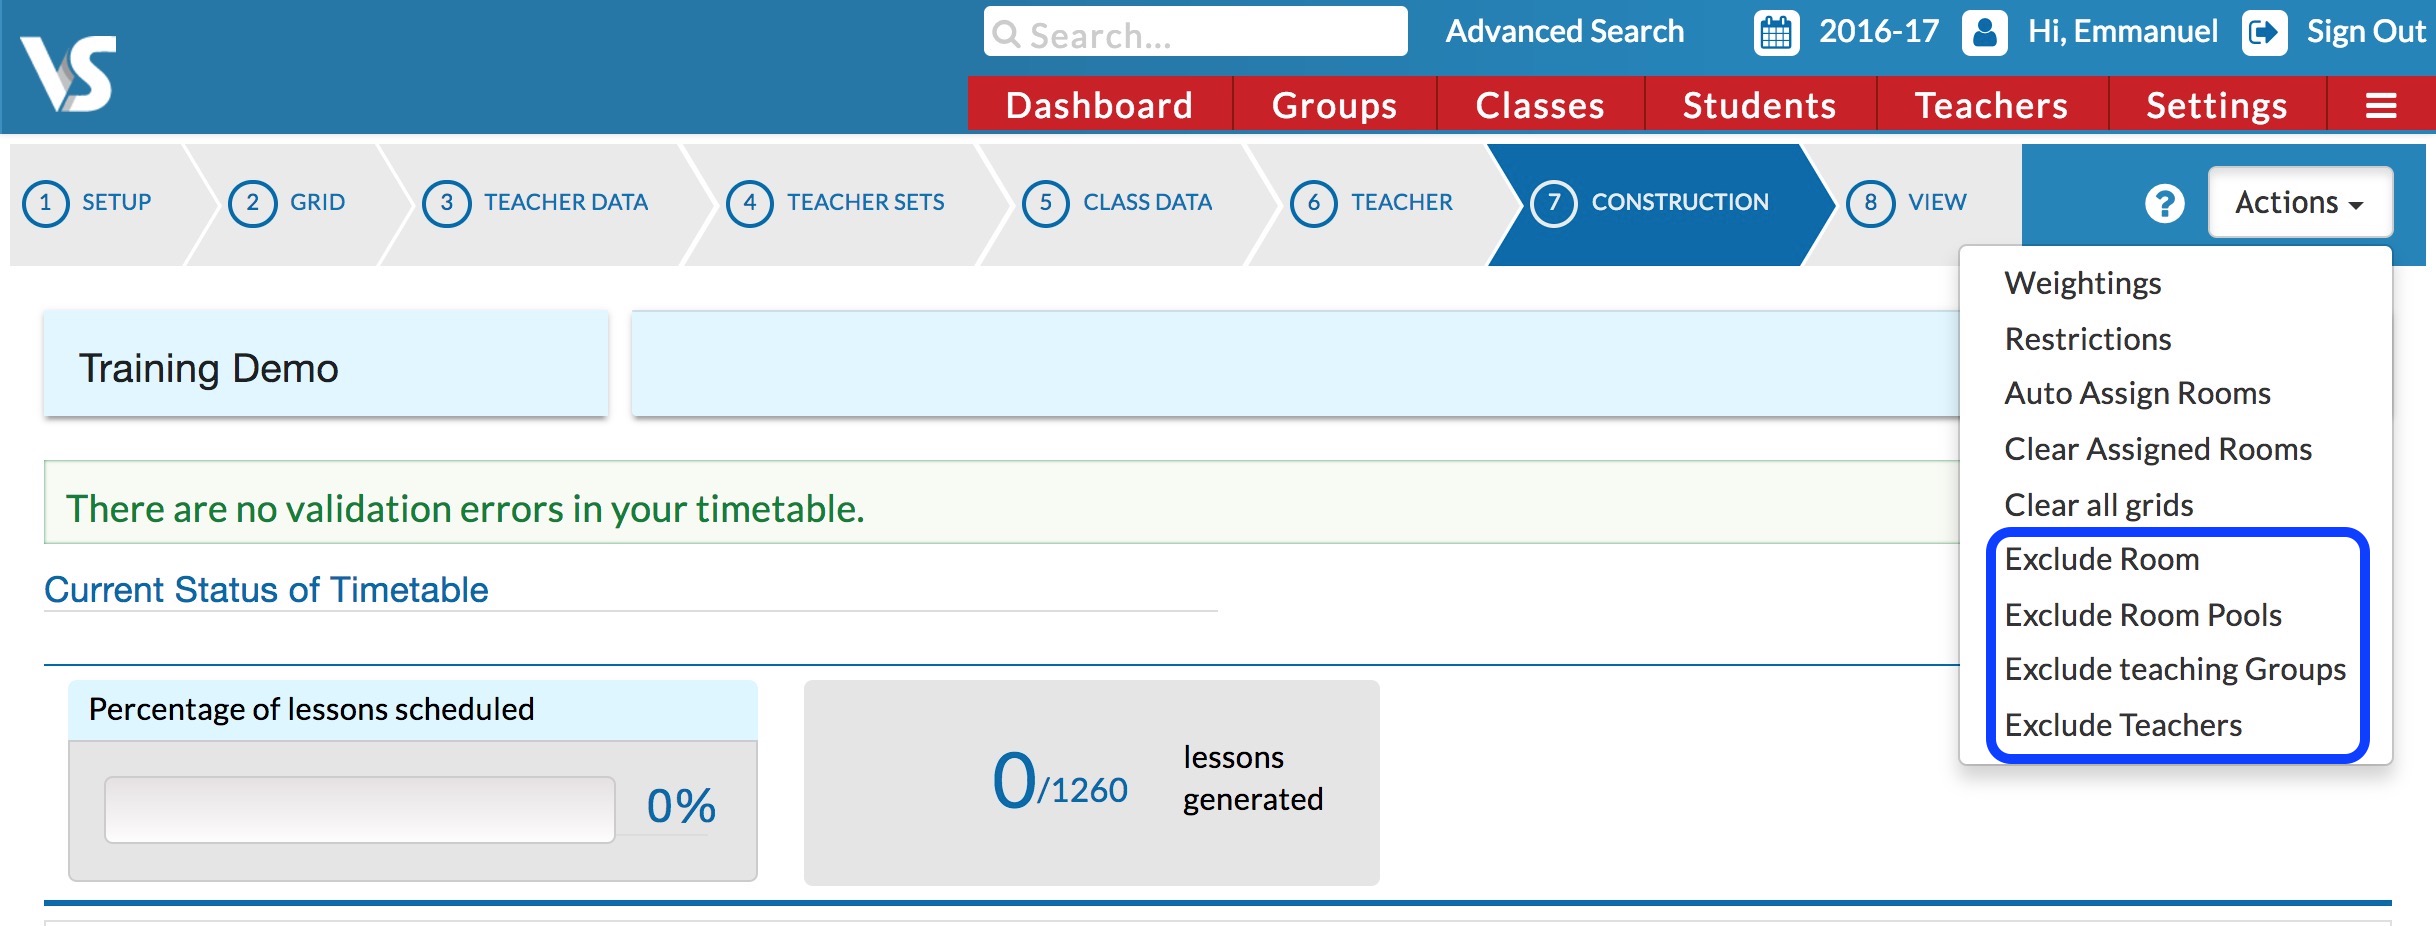Viewport: 2436px width, 926px height.
Task: Select Exclude Room menu entry
Action: coord(2102,559)
